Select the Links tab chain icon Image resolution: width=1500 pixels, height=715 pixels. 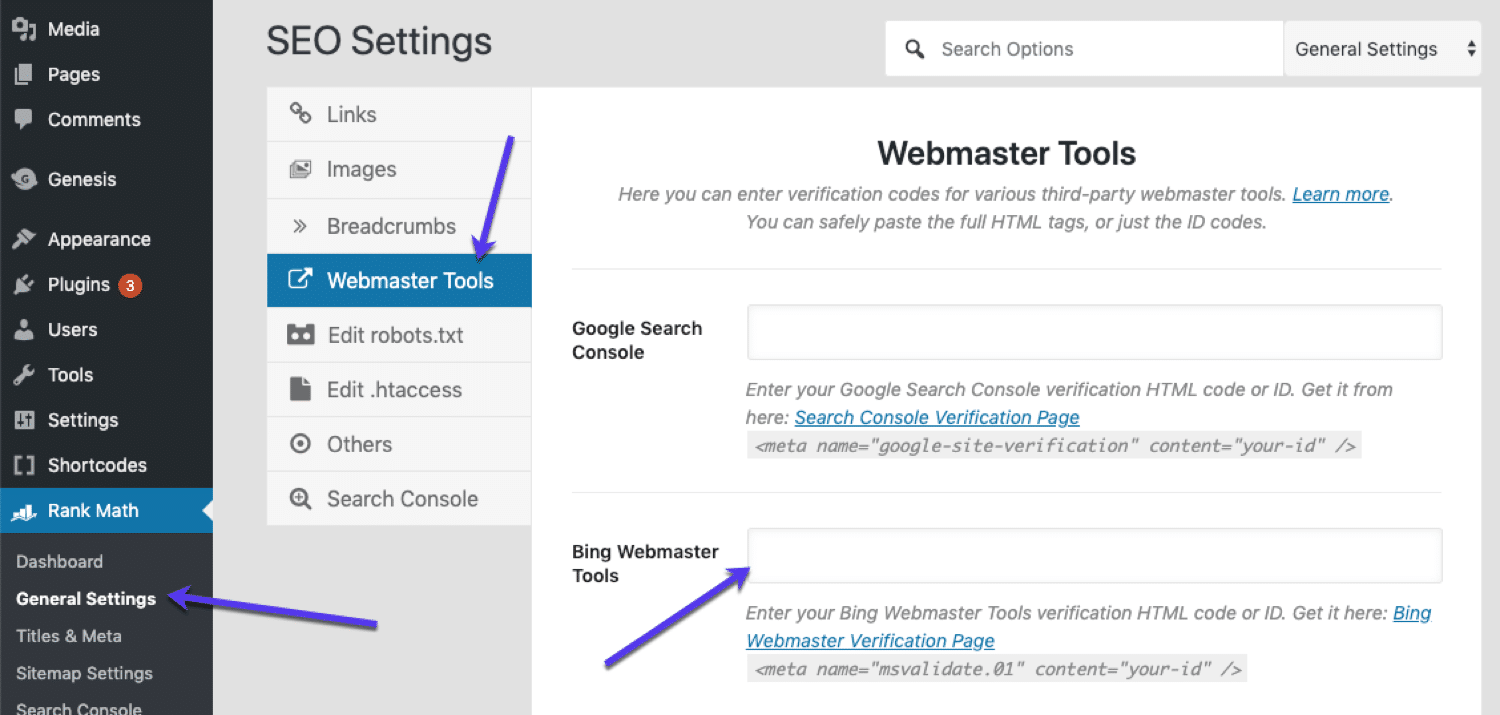(300, 114)
